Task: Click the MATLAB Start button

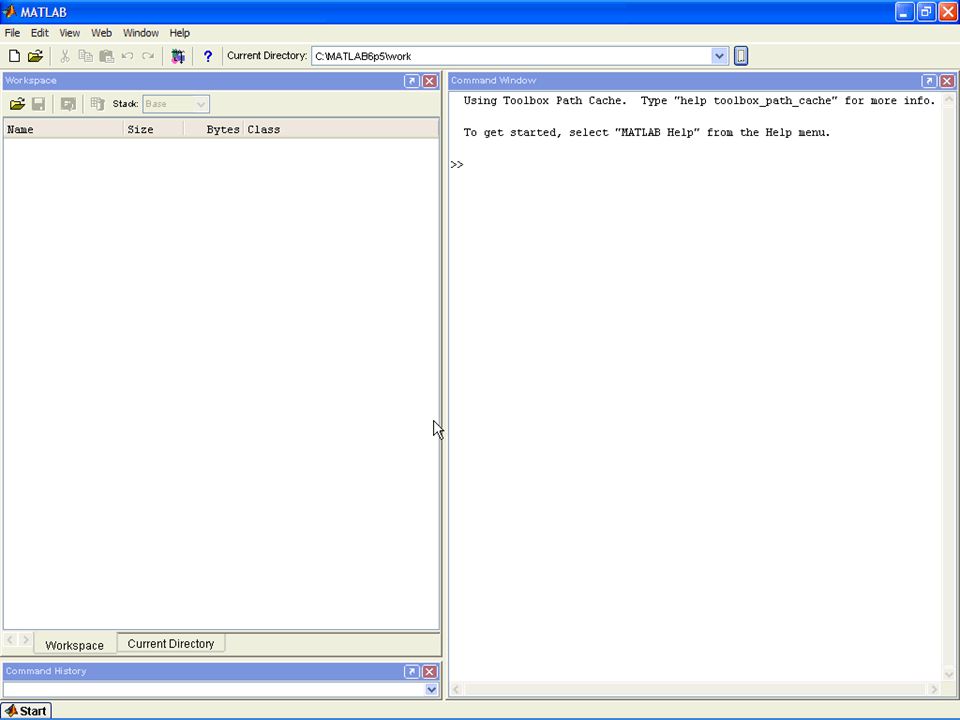Action: (x=26, y=711)
